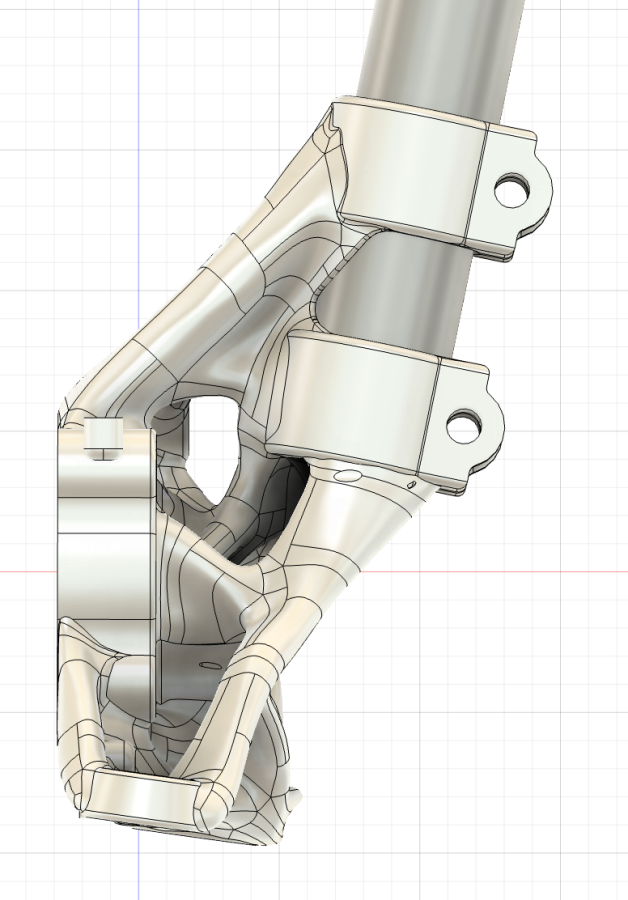Click the small rectangular key atop the hub
The image size is (628, 900).
pos(103,437)
